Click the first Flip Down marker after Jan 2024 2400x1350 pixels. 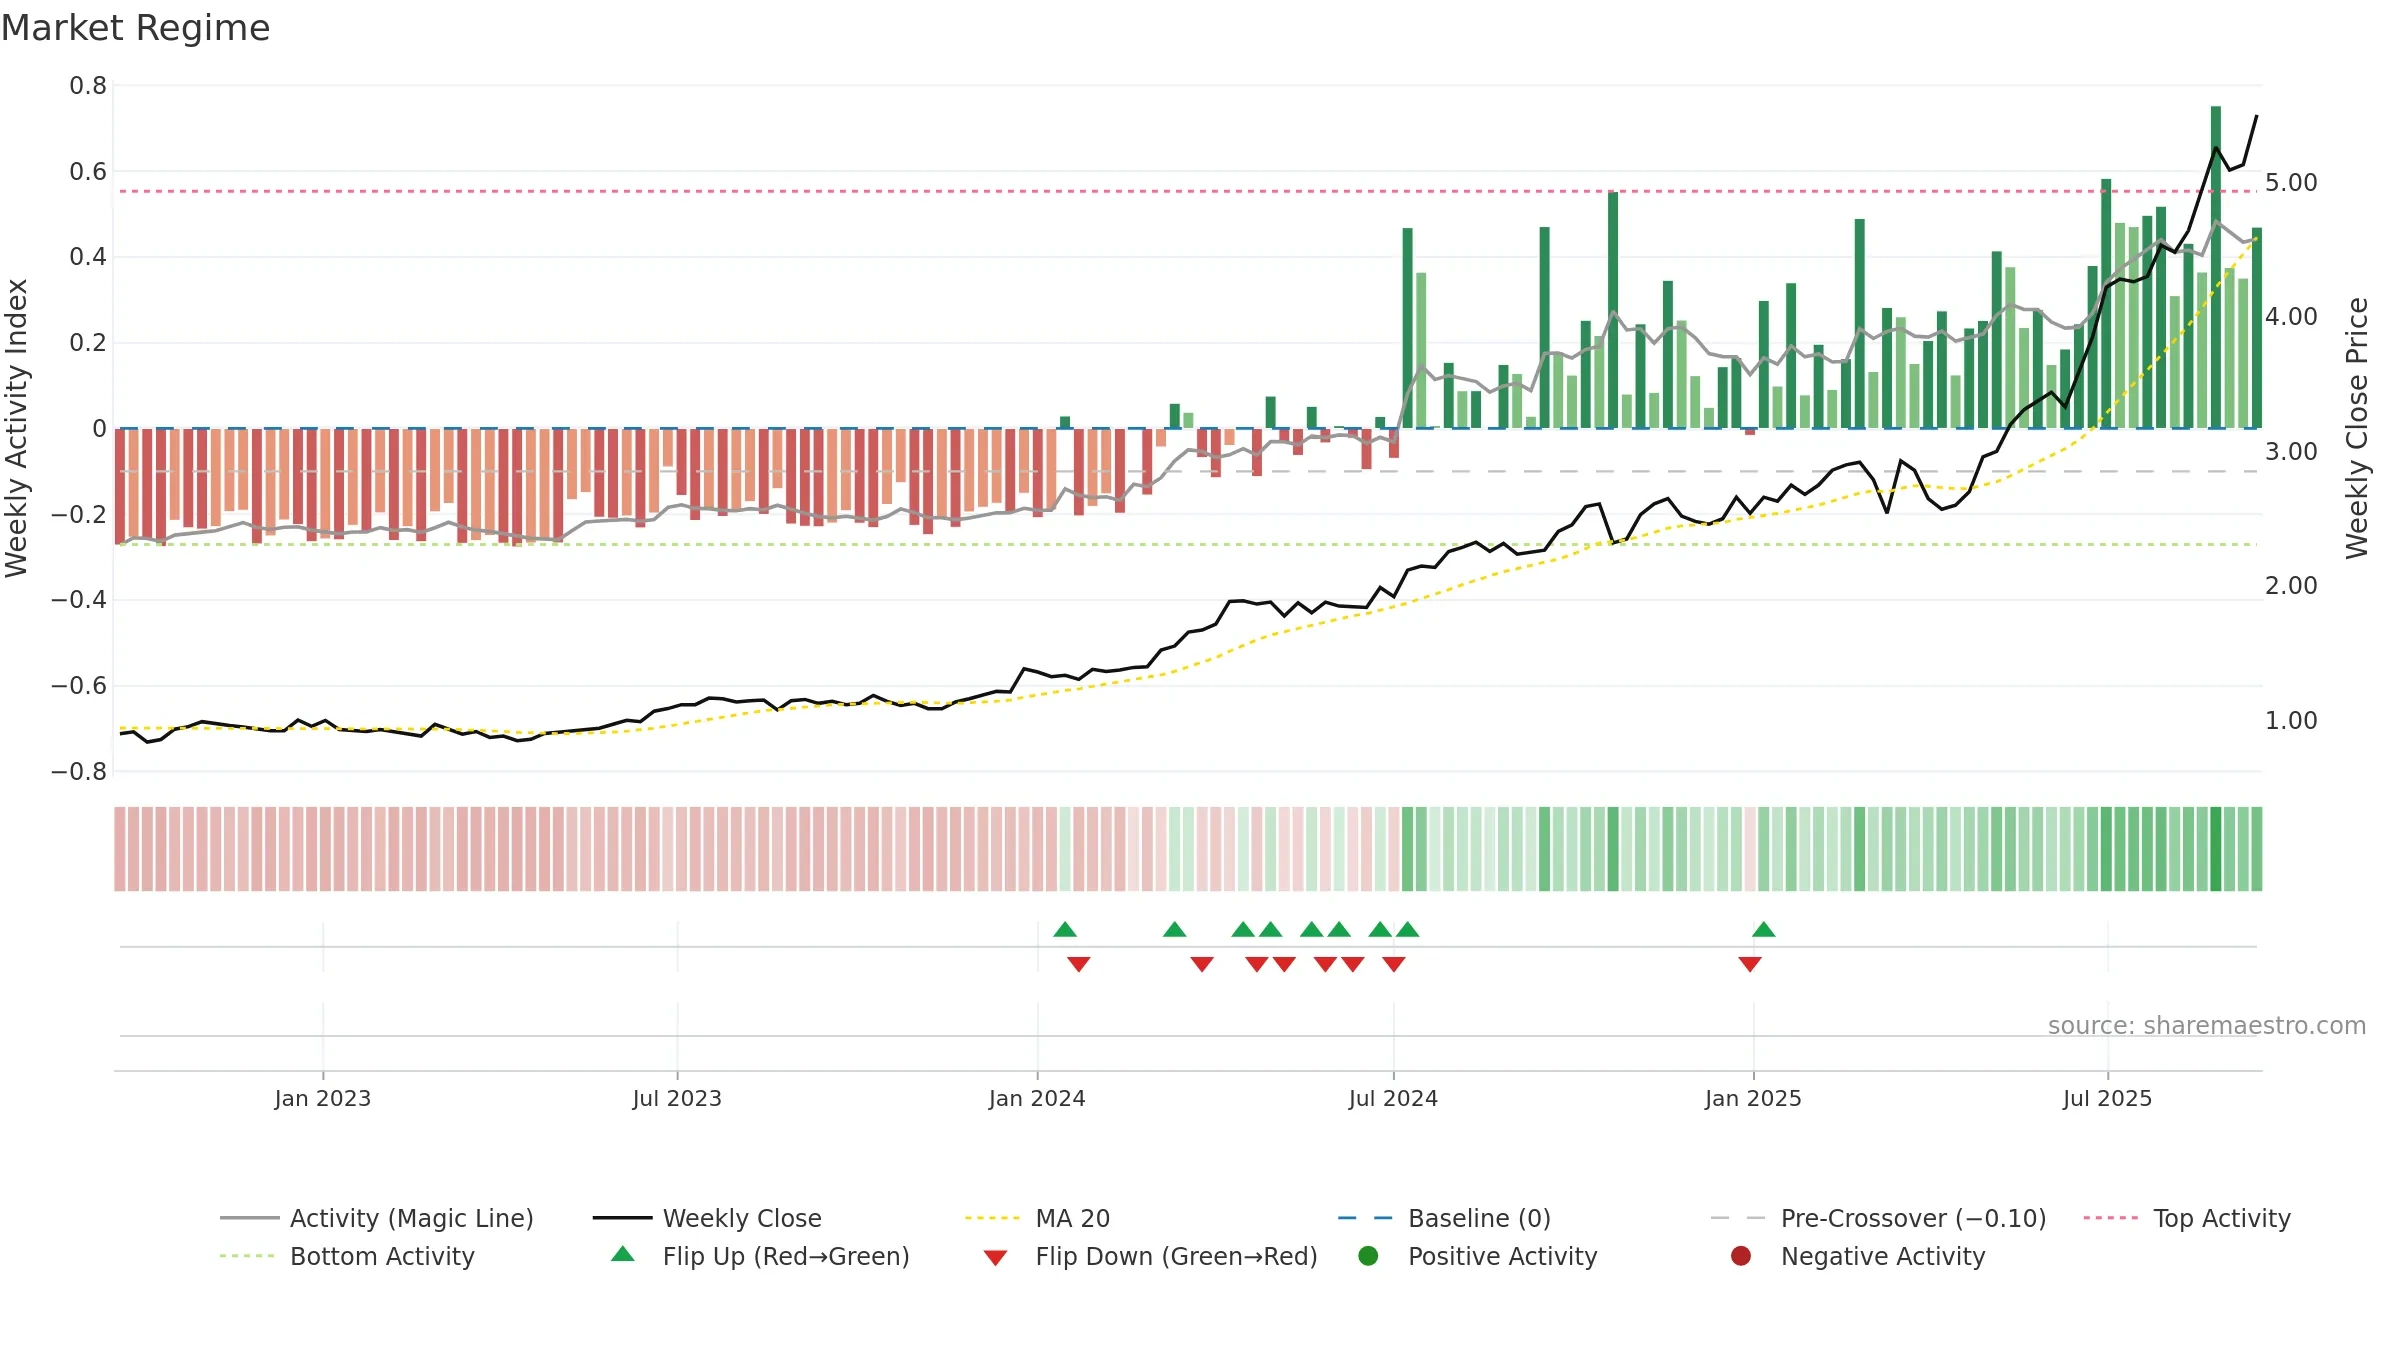[1079, 964]
